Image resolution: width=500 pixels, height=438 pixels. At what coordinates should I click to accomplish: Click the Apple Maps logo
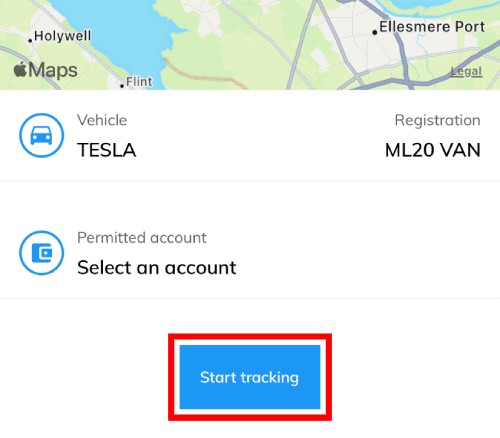[45, 70]
